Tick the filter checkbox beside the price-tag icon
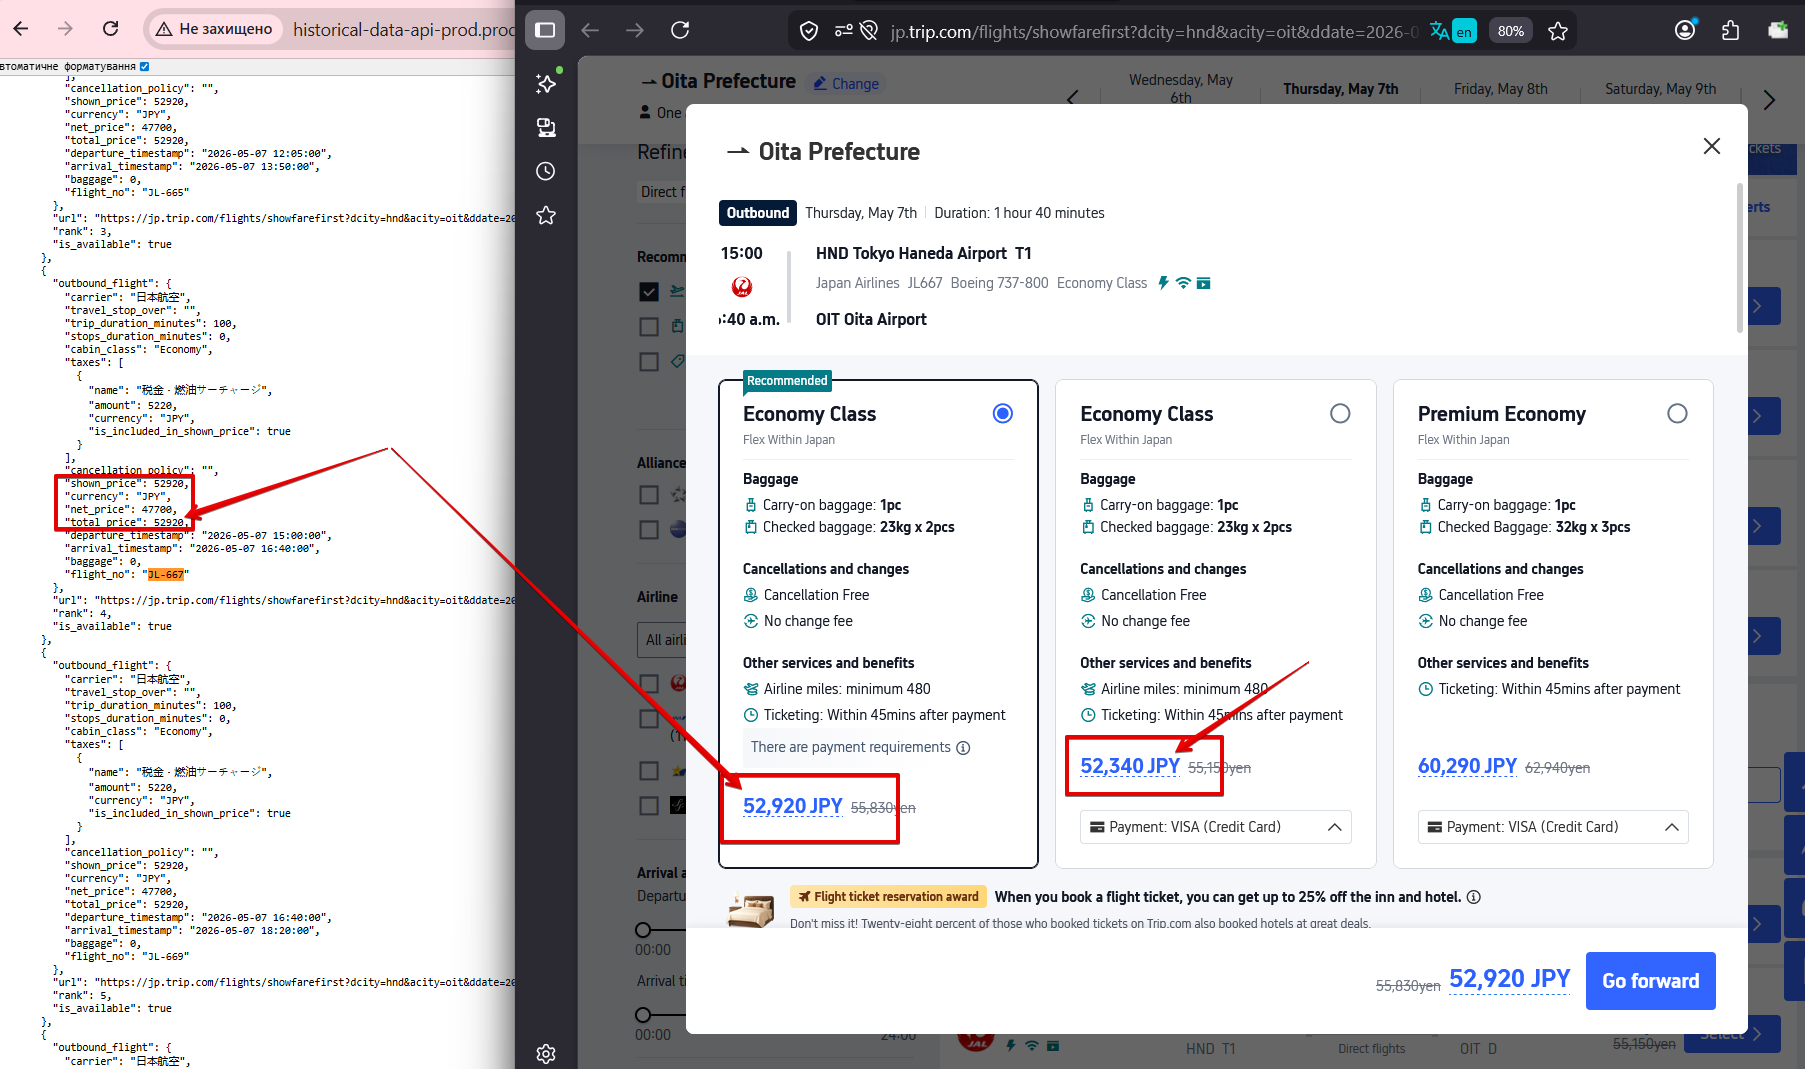This screenshot has height=1069, width=1805. click(649, 361)
